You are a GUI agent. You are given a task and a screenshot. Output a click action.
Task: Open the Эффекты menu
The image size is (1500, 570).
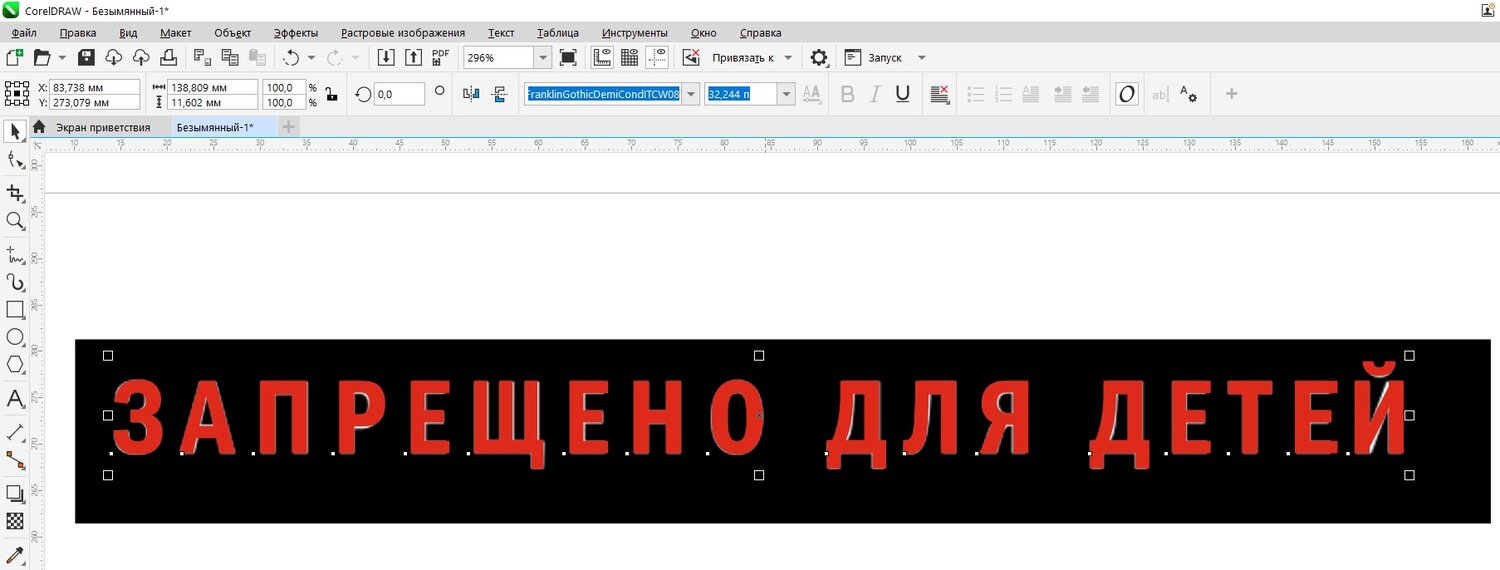[296, 33]
